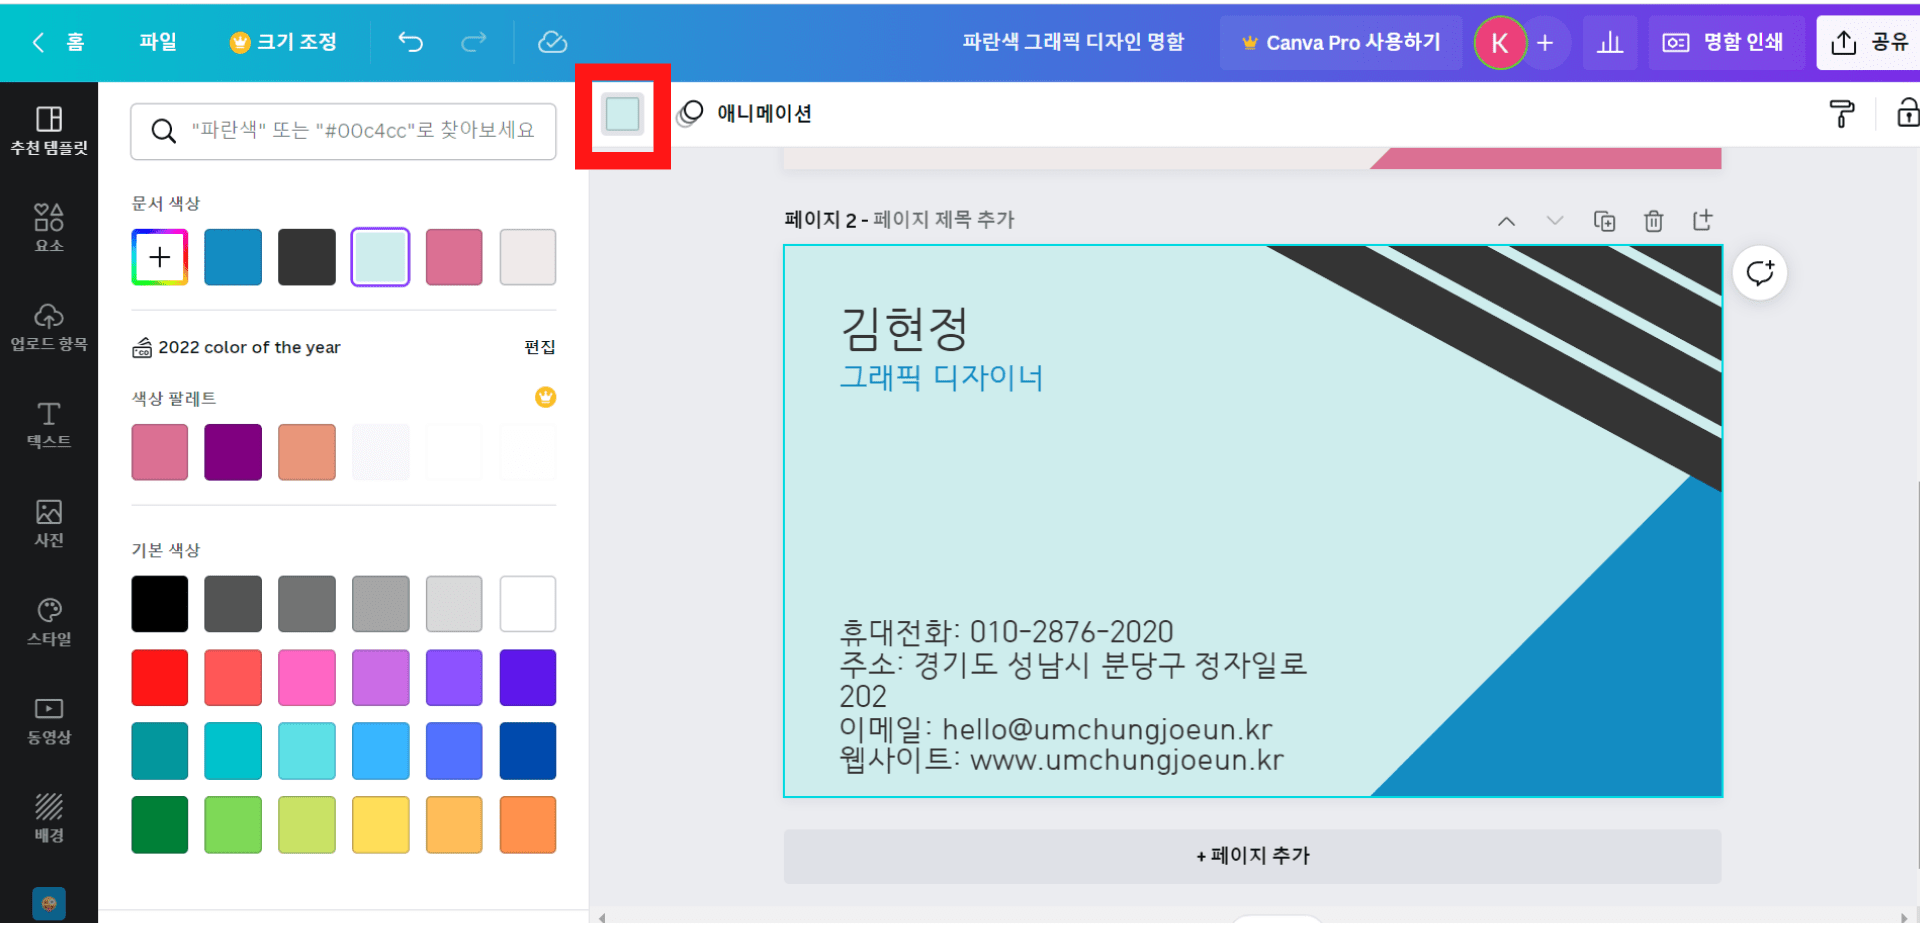This screenshot has width=1920, height=926.
Task: Toggle the lock icon in toolbar
Action: coord(1907,114)
